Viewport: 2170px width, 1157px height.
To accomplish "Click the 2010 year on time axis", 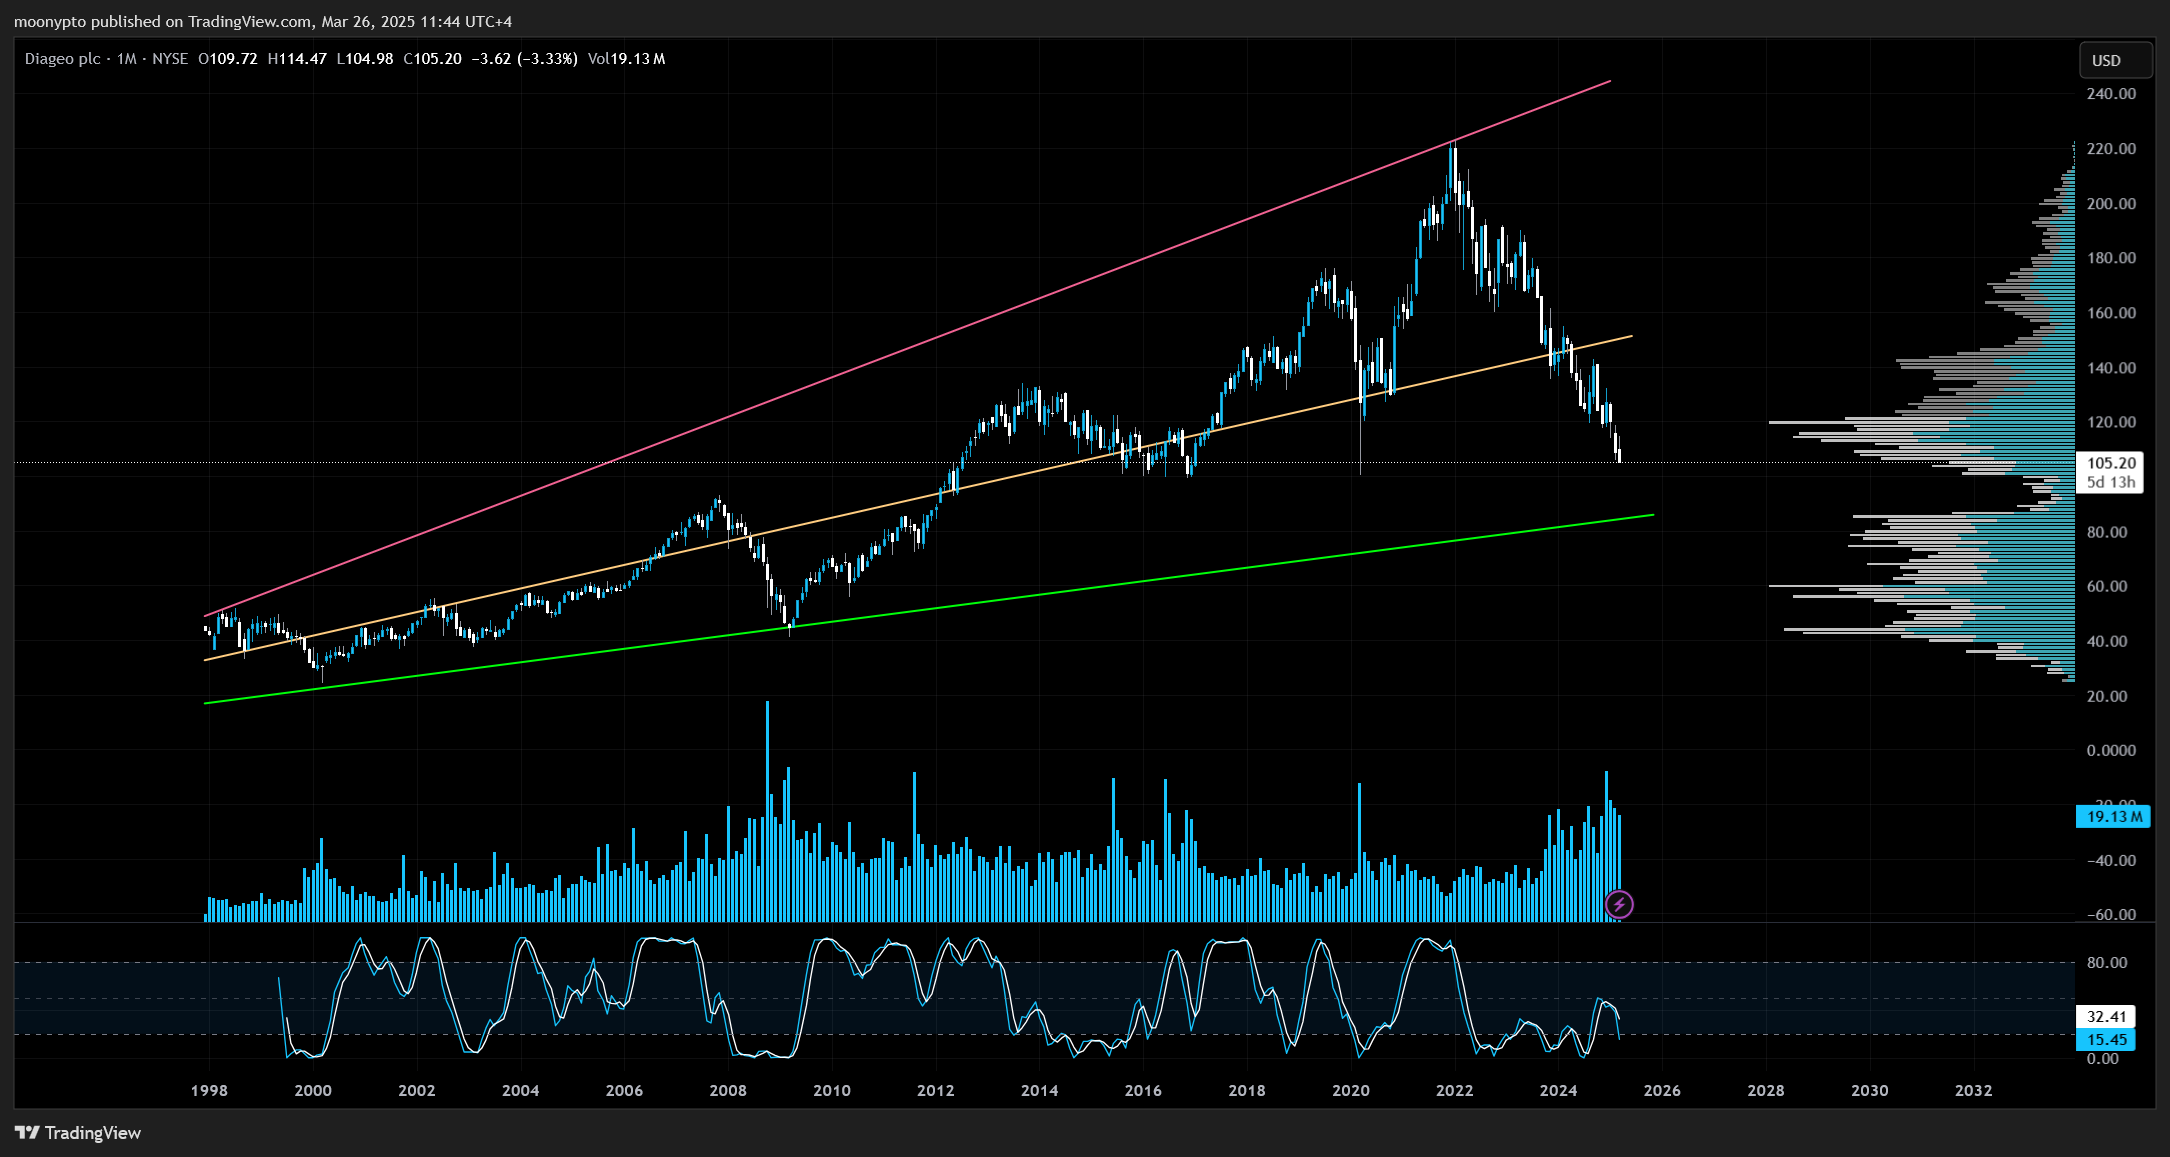I will pyautogui.click(x=832, y=1091).
